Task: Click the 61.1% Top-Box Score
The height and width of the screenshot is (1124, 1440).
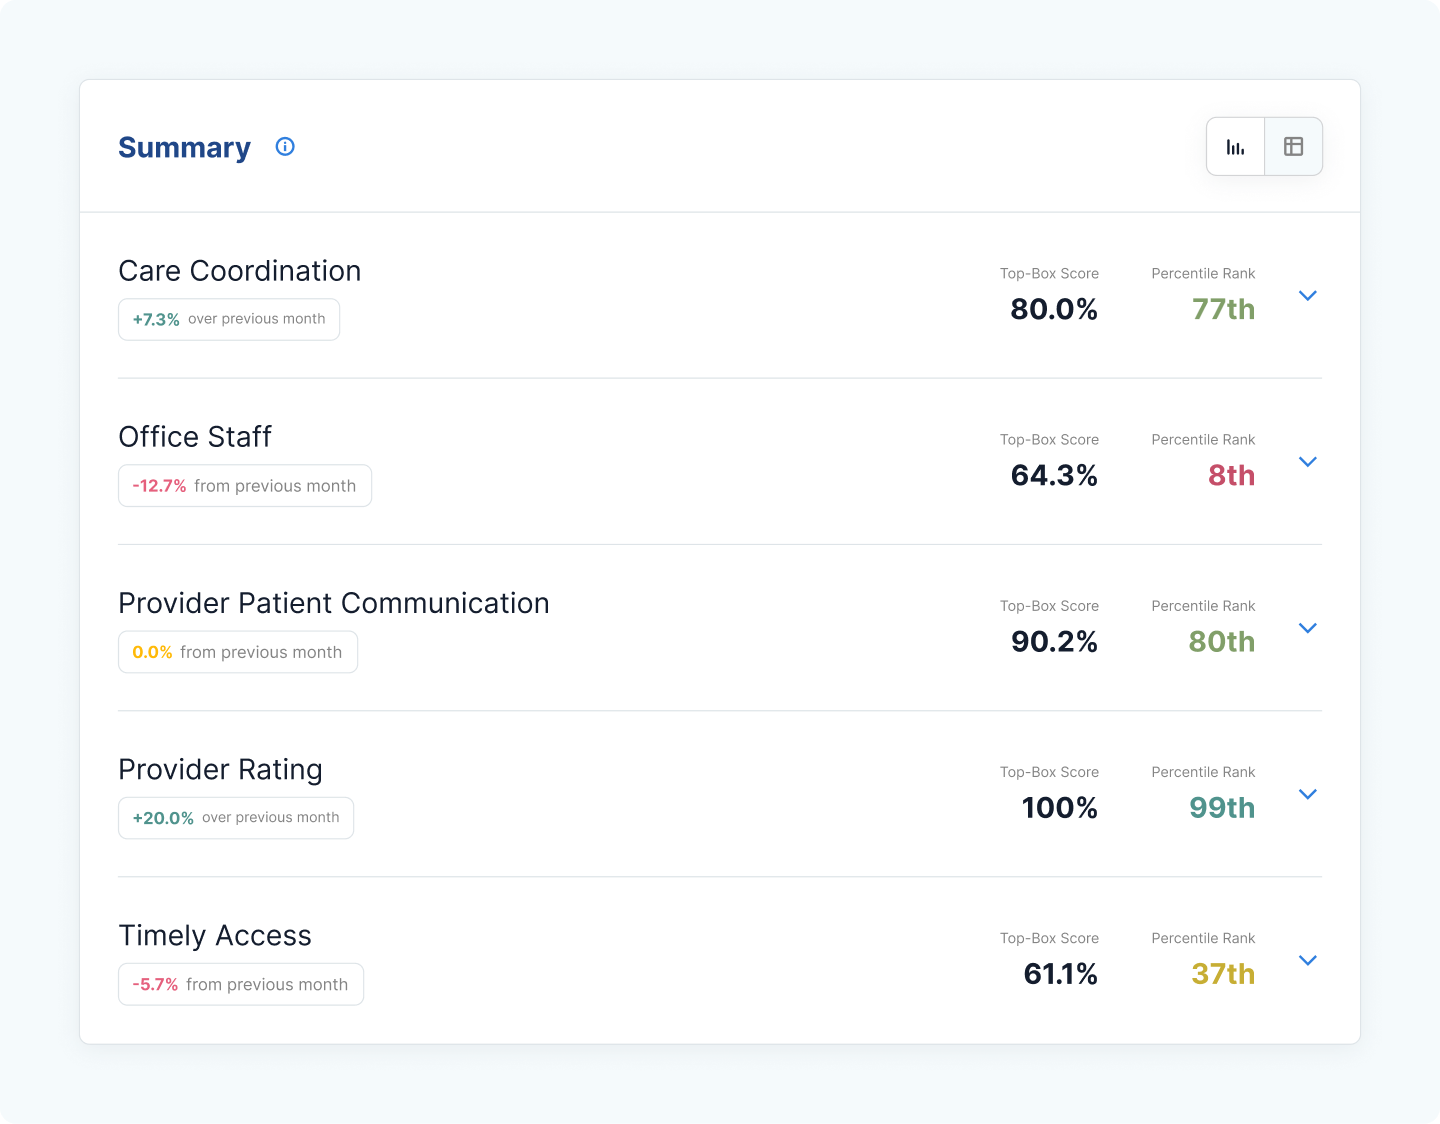Action: point(1061,974)
